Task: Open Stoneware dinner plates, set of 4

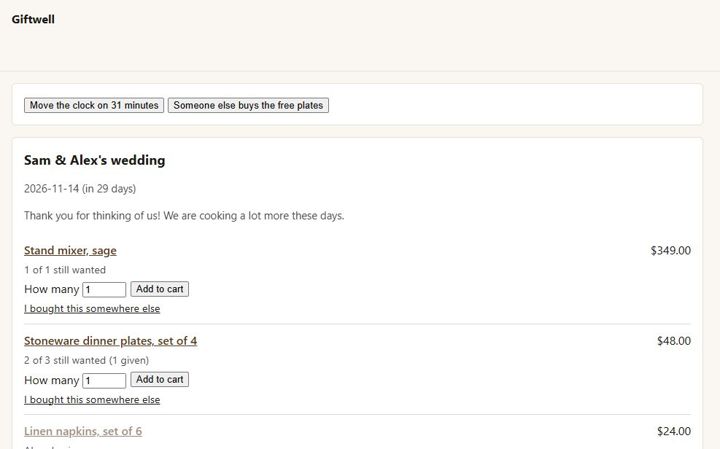Action: (111, 341)
